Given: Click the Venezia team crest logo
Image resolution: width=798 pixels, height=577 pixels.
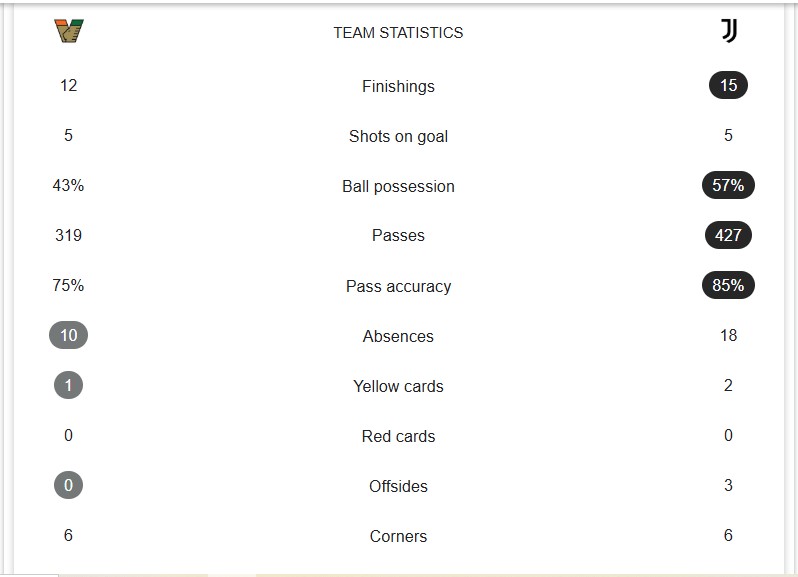Looking at the screenshot, I should (69, 31).
